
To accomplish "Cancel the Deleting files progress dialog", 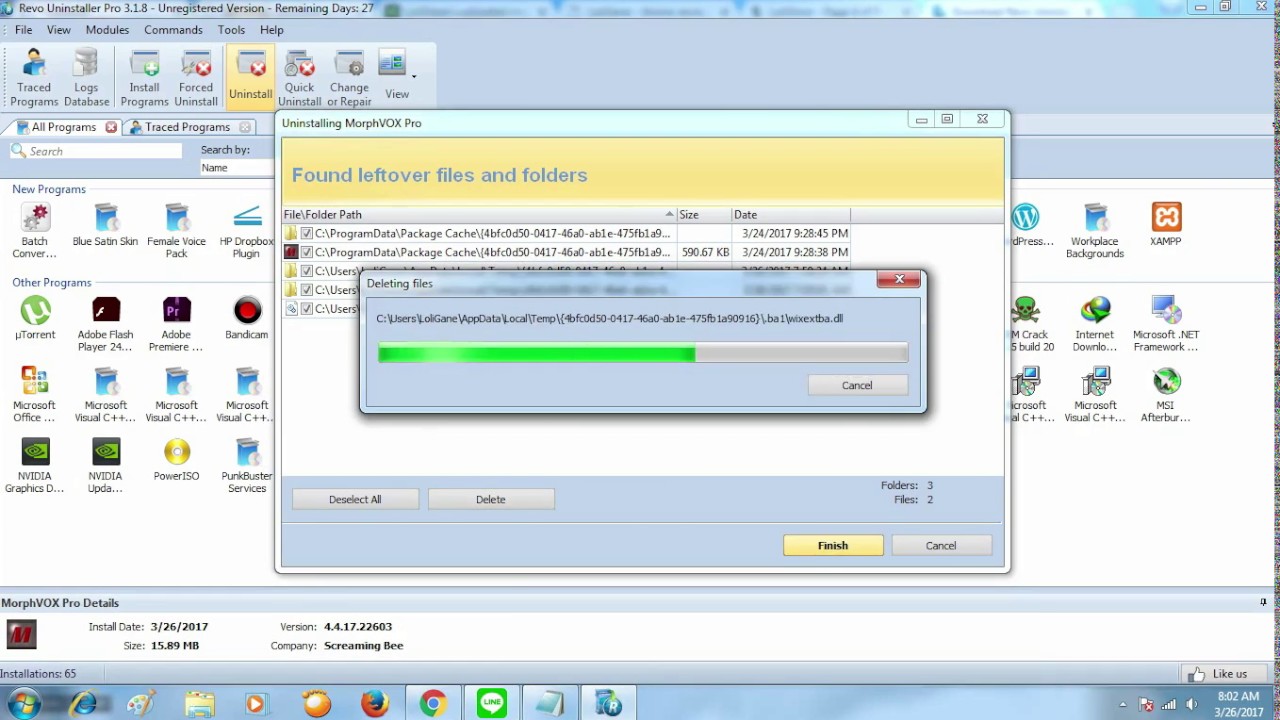I will click(x=857, y=385).
